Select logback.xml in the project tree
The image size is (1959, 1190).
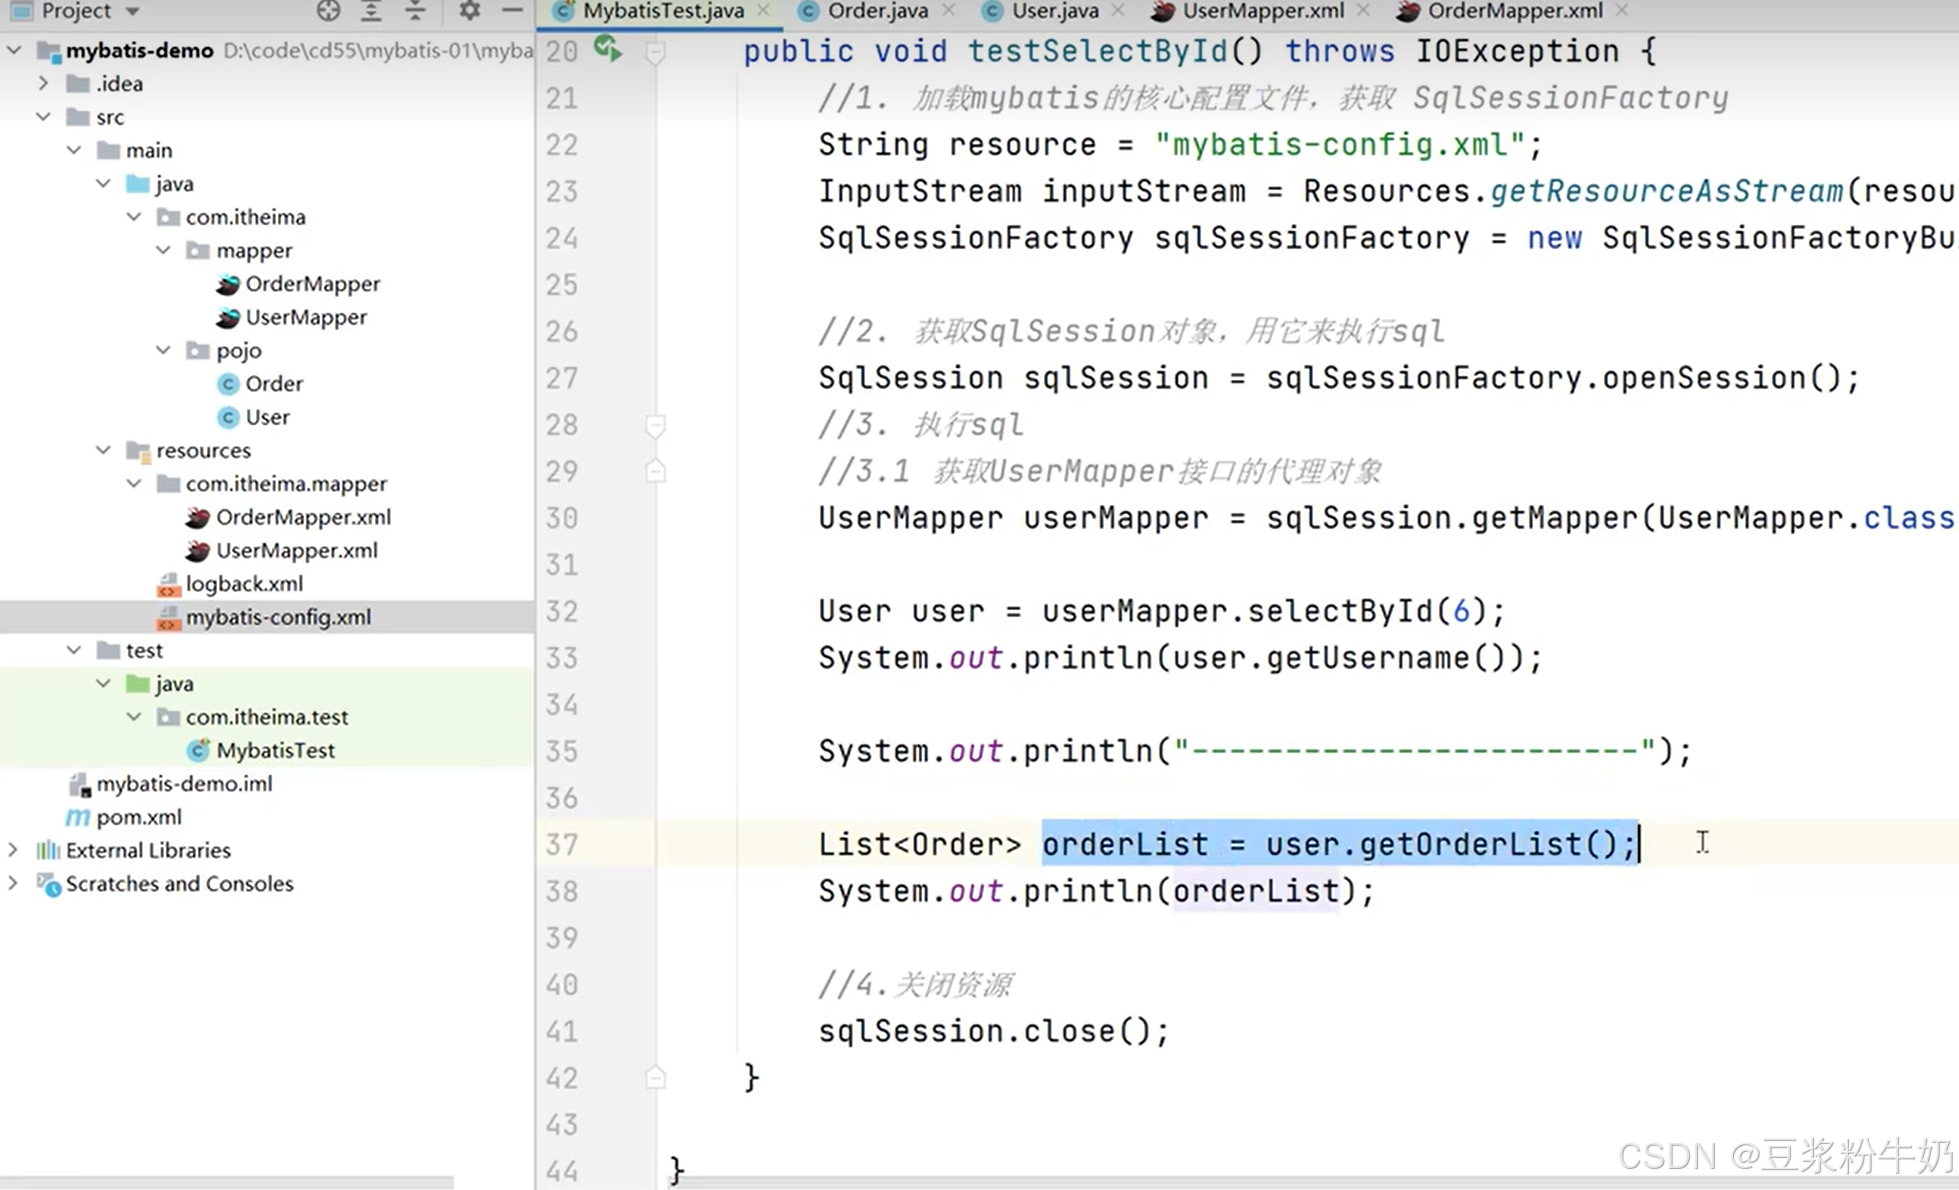(x=244, y=584)
